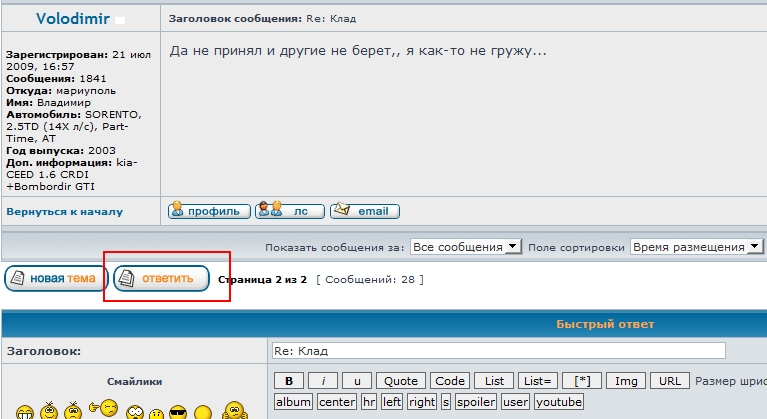Send private message with лс button
This screenshot has height=419, width=767.
pos(290,211)
